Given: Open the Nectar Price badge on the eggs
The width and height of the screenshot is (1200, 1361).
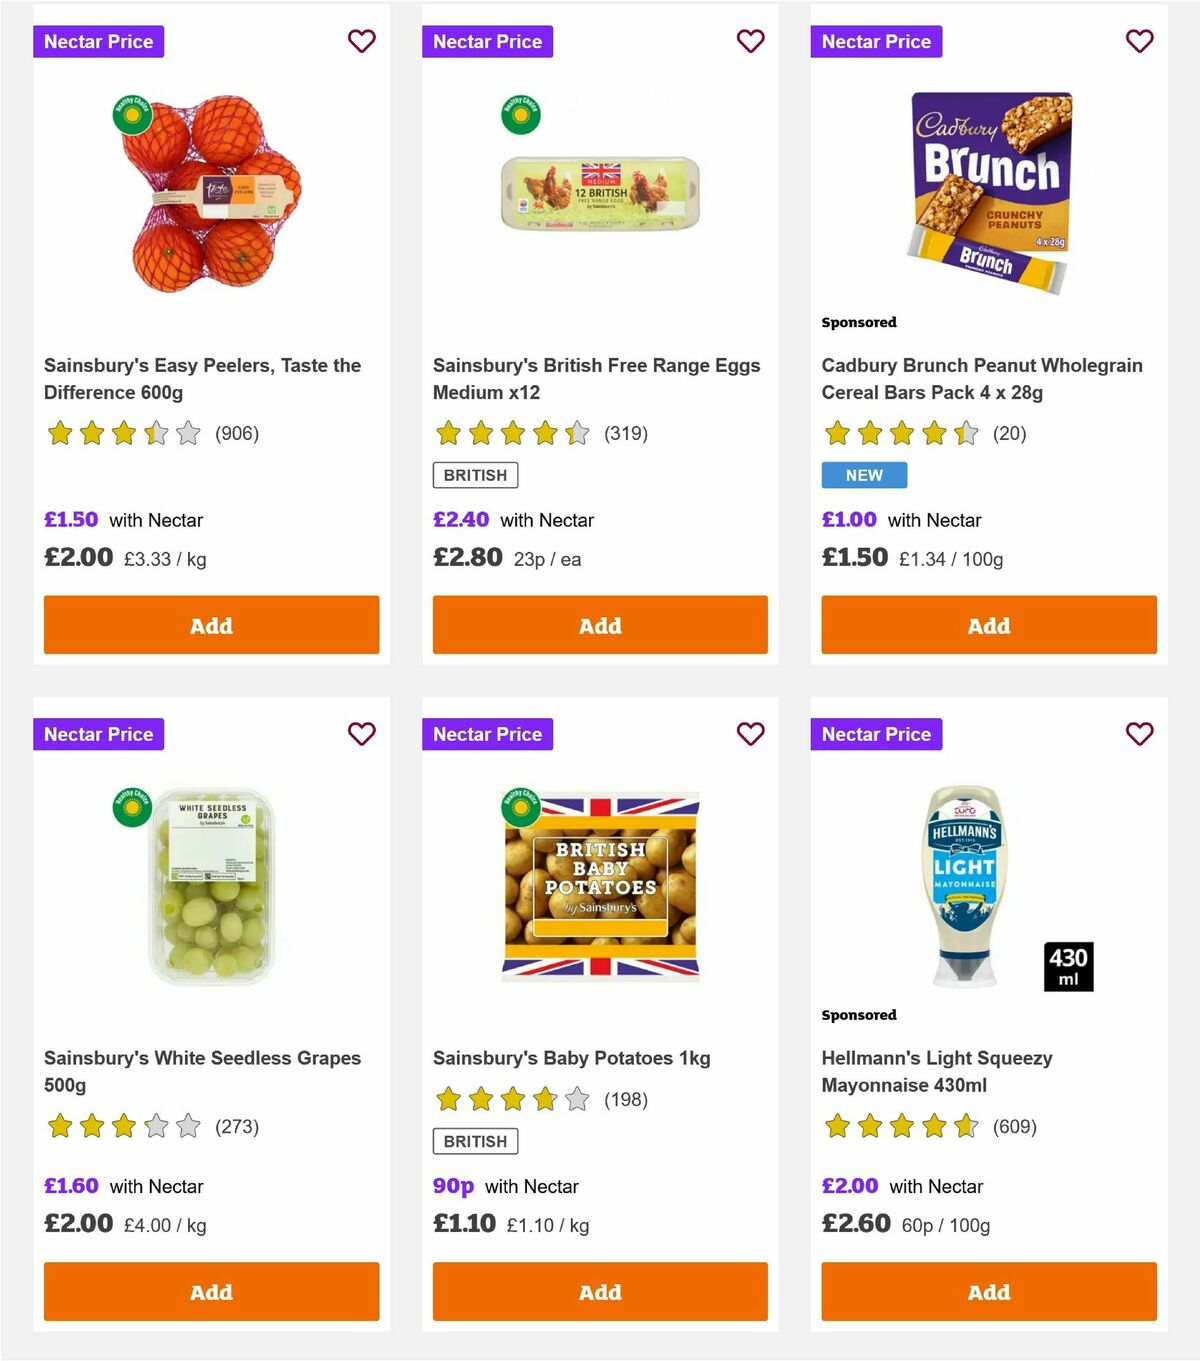Looking at the screenshot, I should (x=487, y=41).
